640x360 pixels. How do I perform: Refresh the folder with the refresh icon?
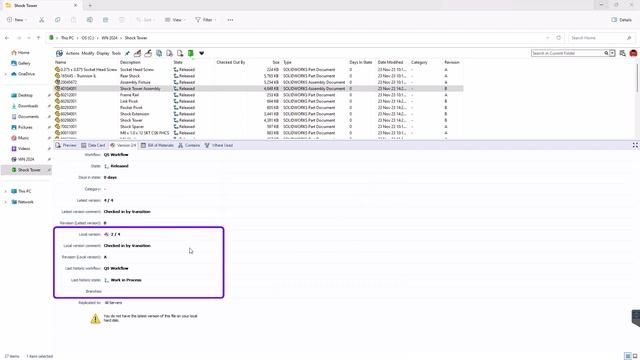(x=559, y=38)
